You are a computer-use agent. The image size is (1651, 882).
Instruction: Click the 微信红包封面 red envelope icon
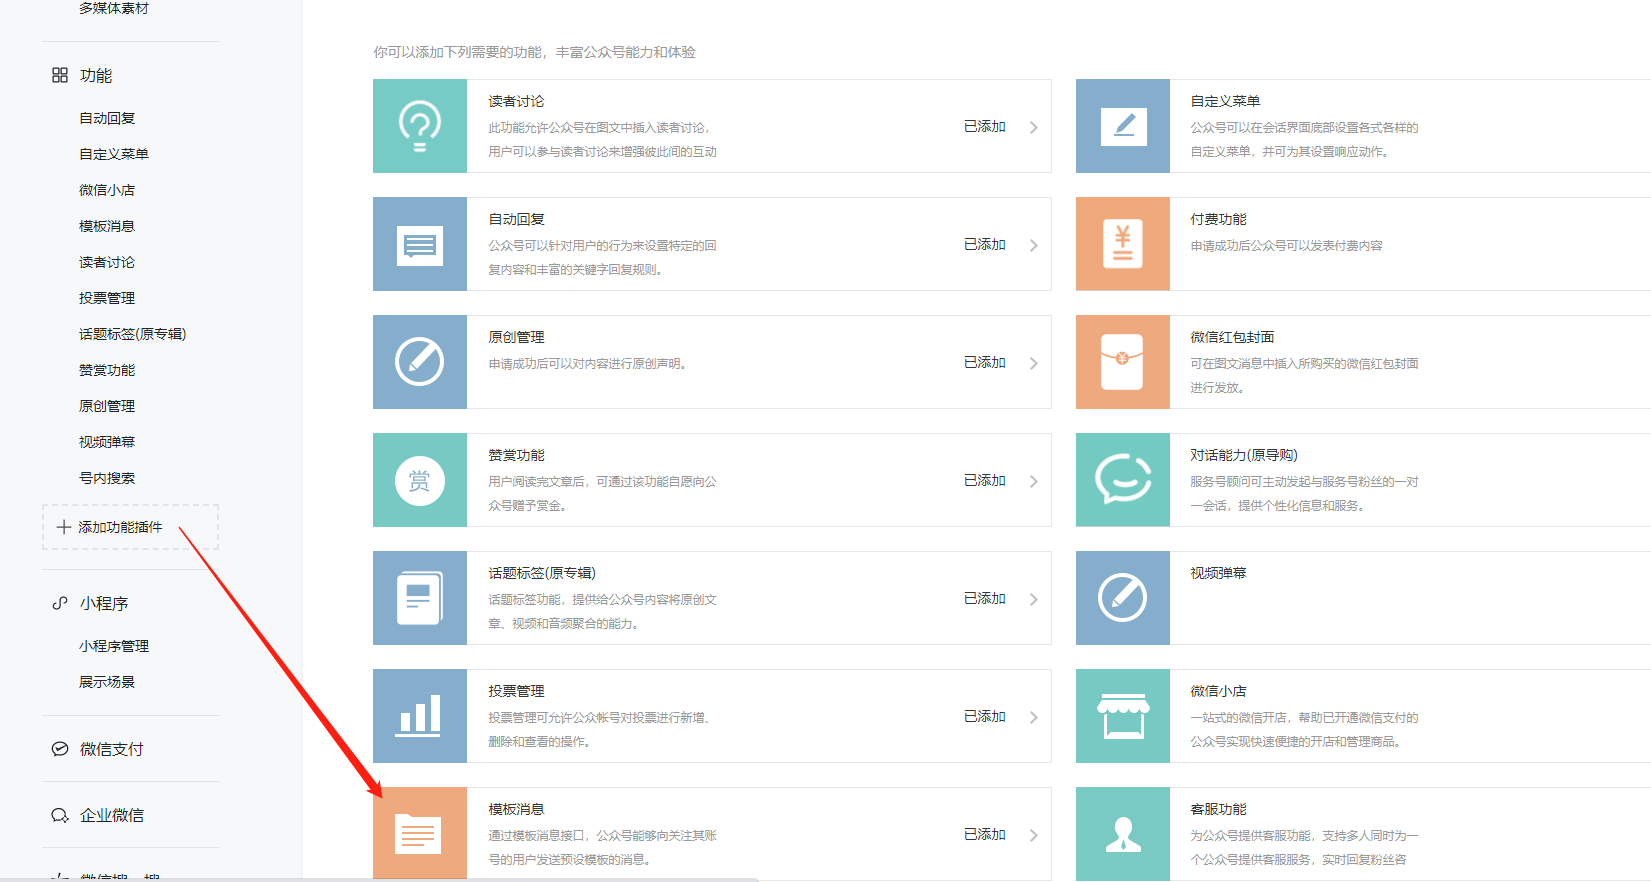1122,362
